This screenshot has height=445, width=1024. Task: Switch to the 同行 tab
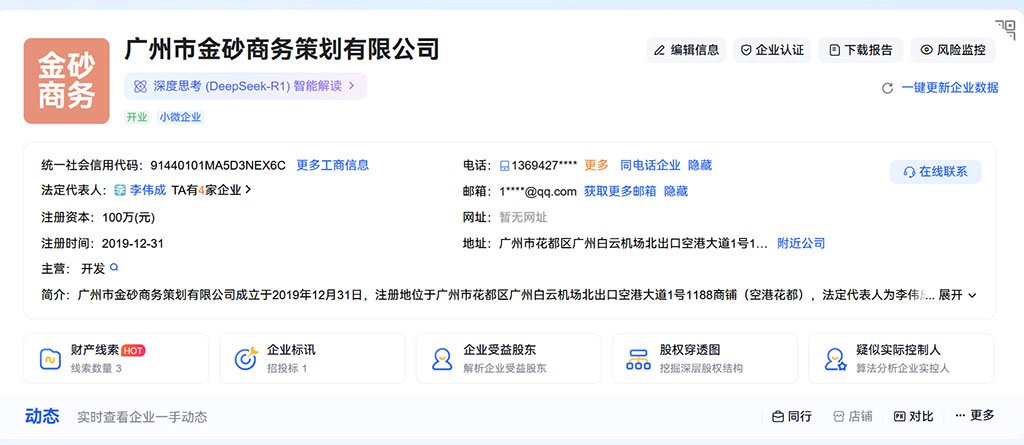(791, 416)
